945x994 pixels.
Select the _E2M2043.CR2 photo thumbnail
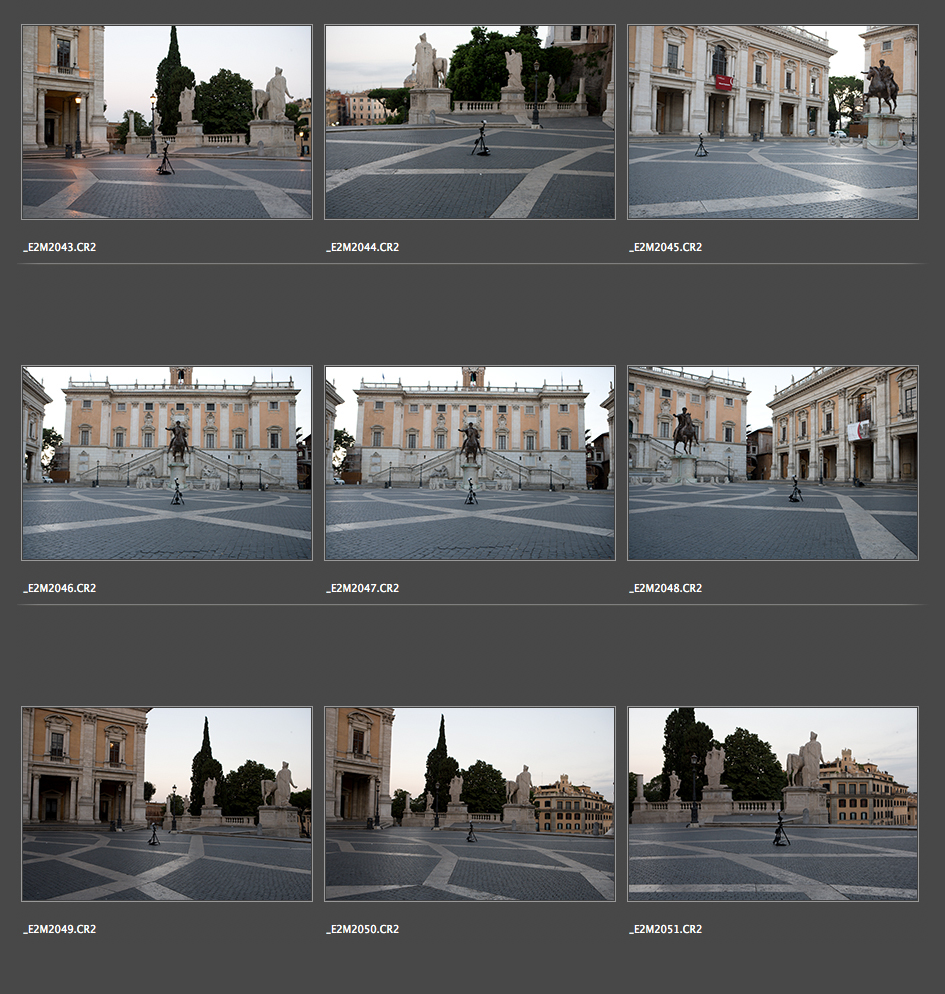(x=167, y=122)
